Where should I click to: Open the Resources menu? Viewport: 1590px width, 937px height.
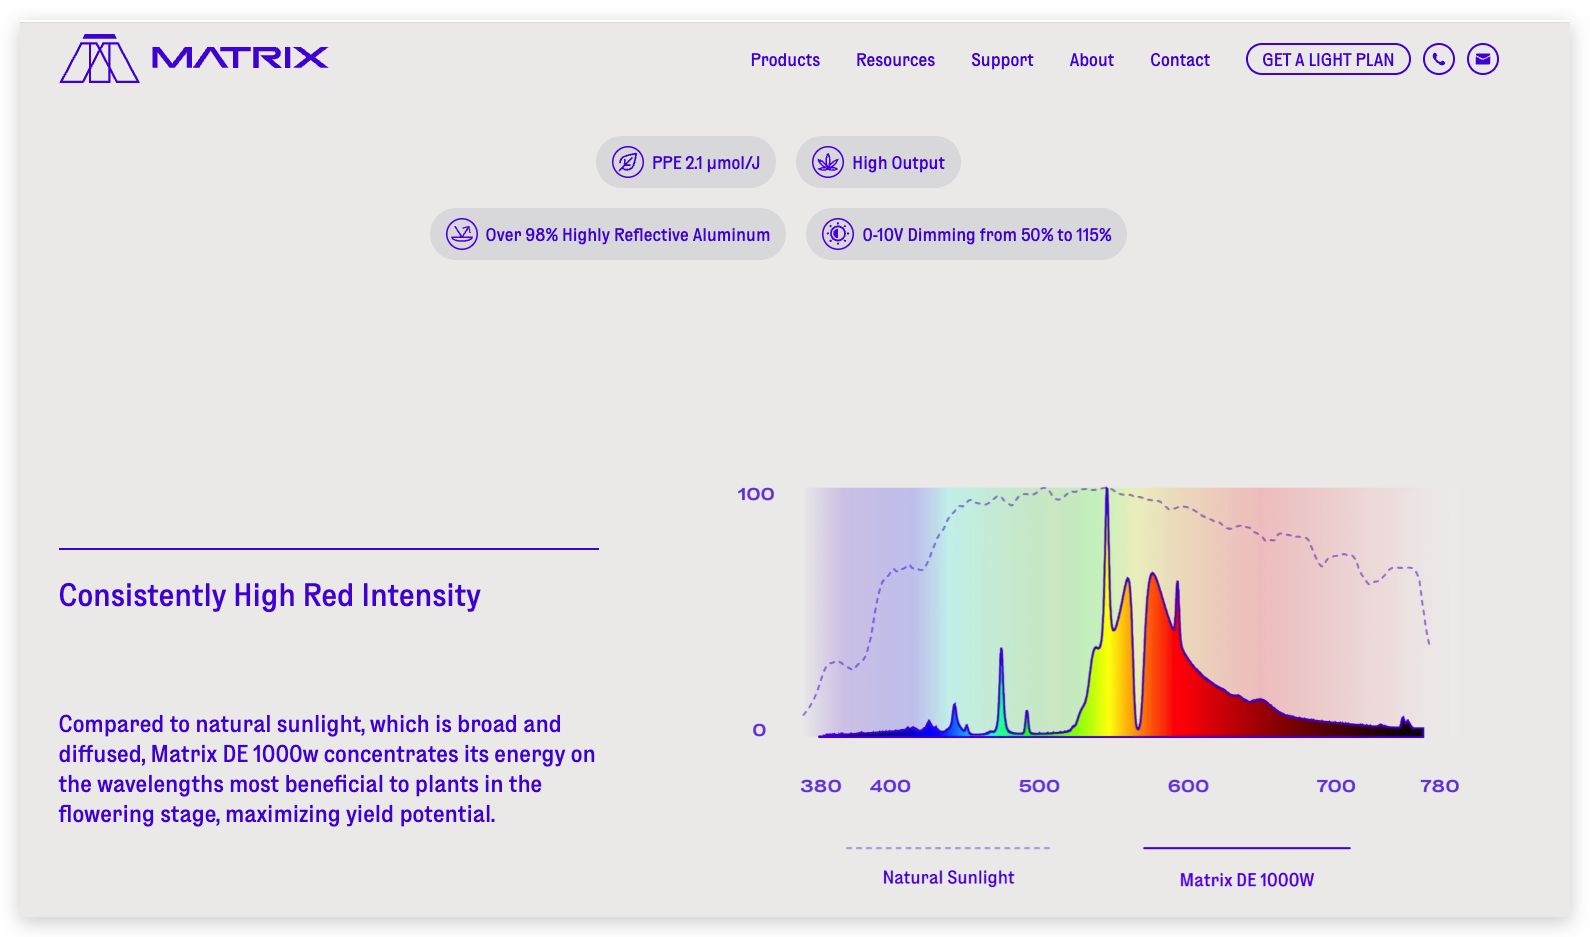click(x=895, y=60)
